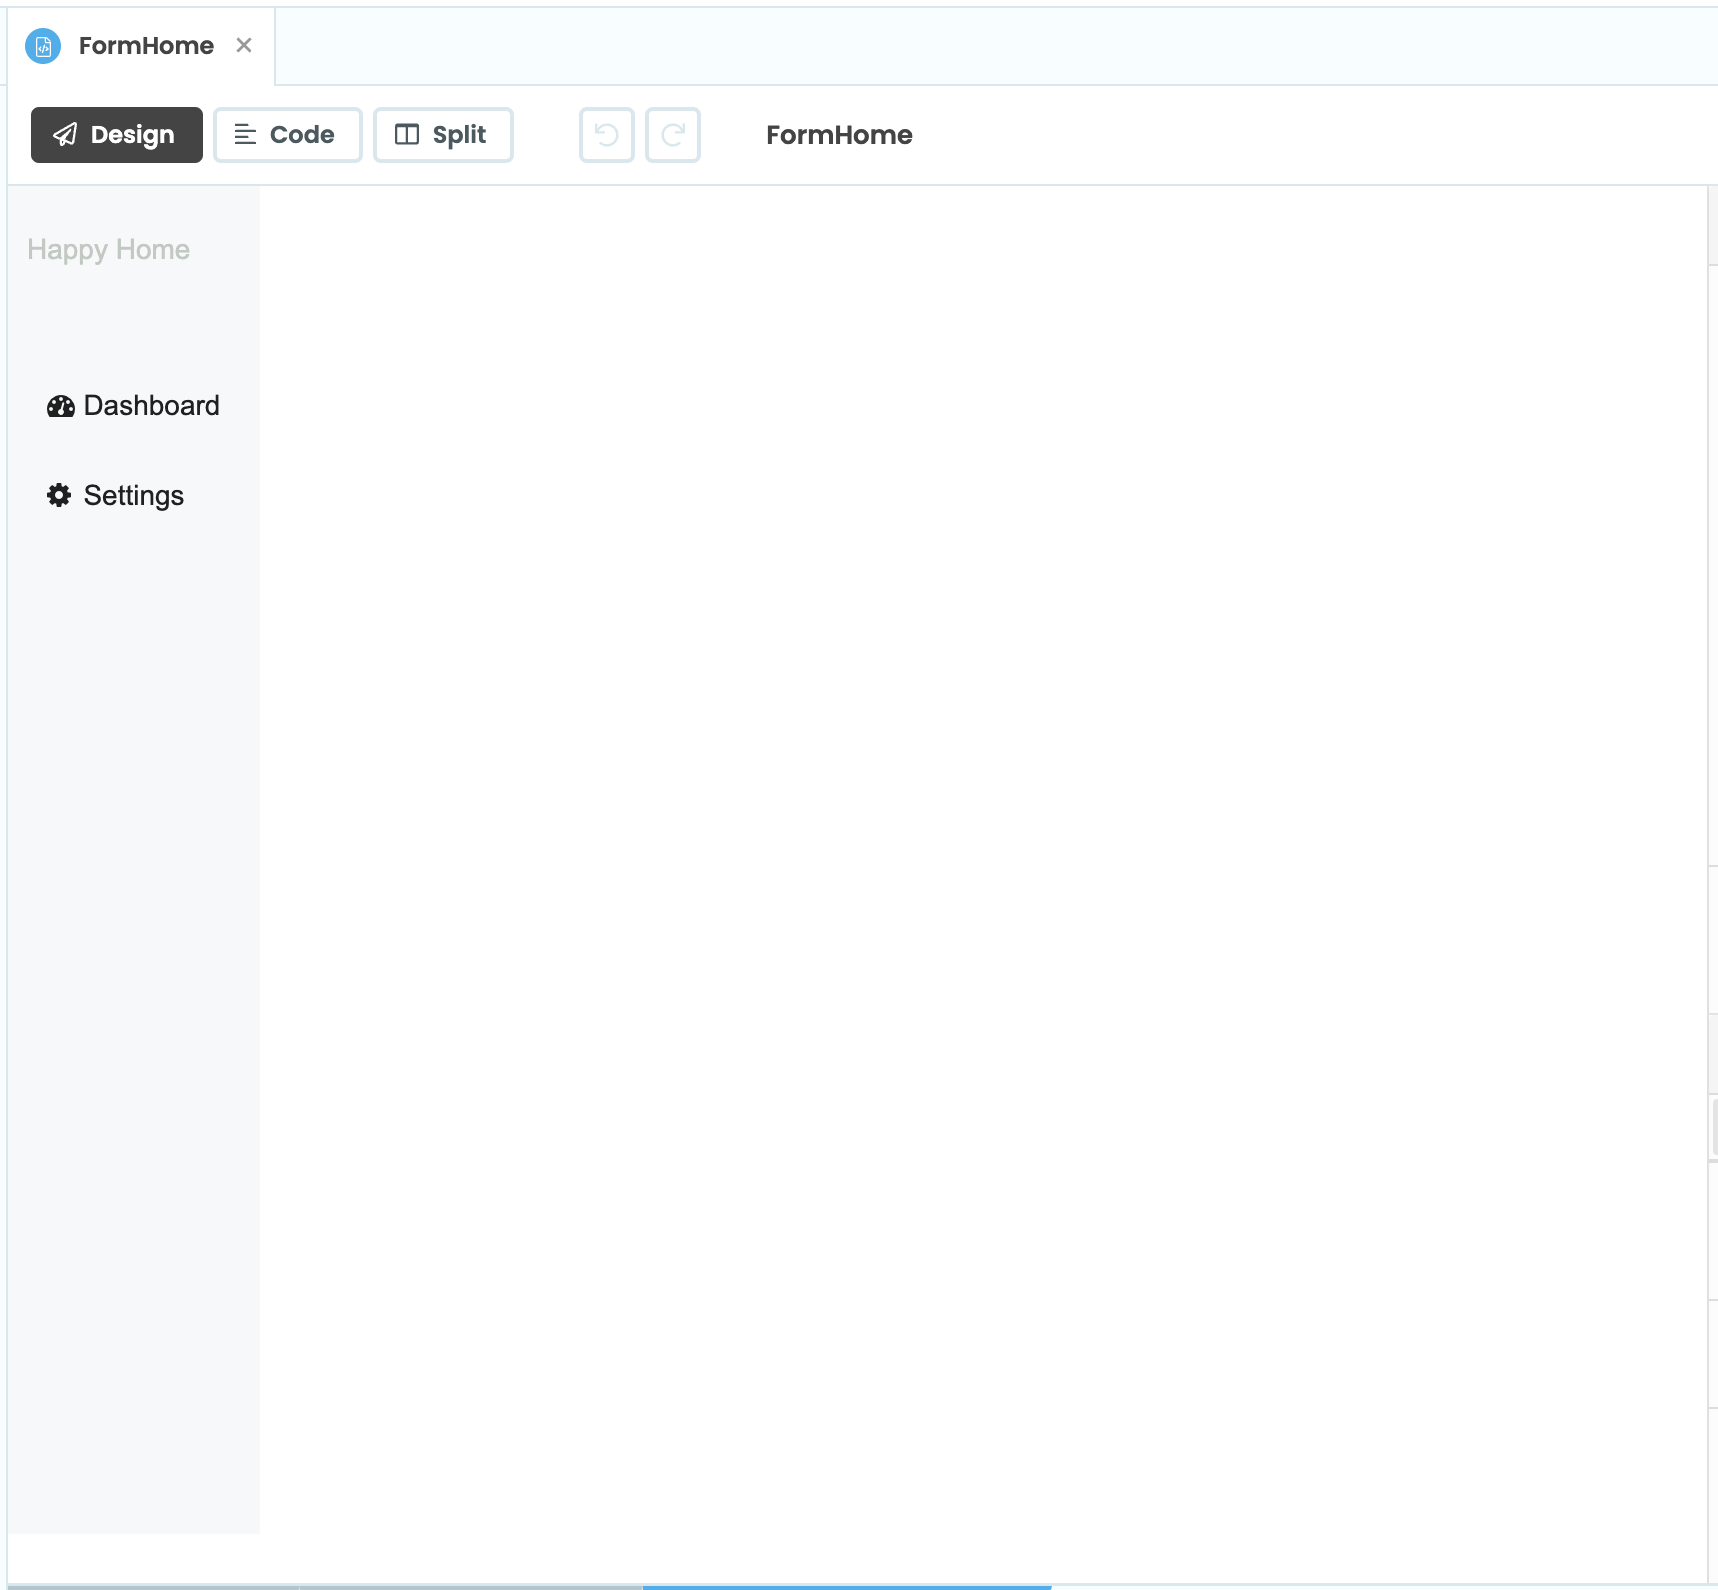Click the FormHome title in the toolbar

click(839, 135)
